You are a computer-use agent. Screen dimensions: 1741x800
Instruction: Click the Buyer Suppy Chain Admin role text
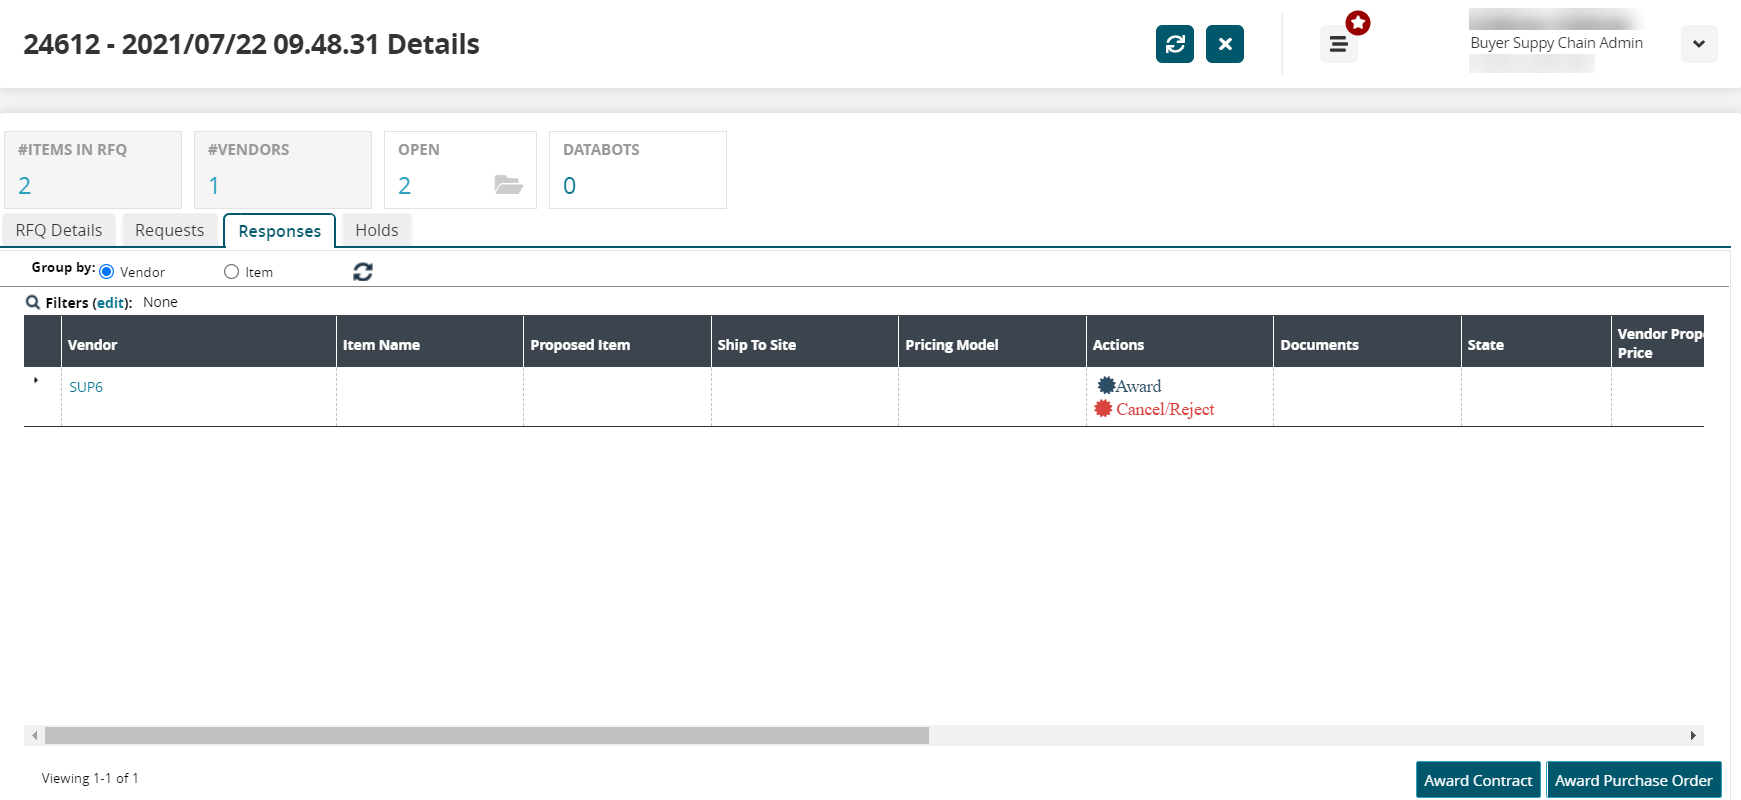click(x=1557, y=43)
